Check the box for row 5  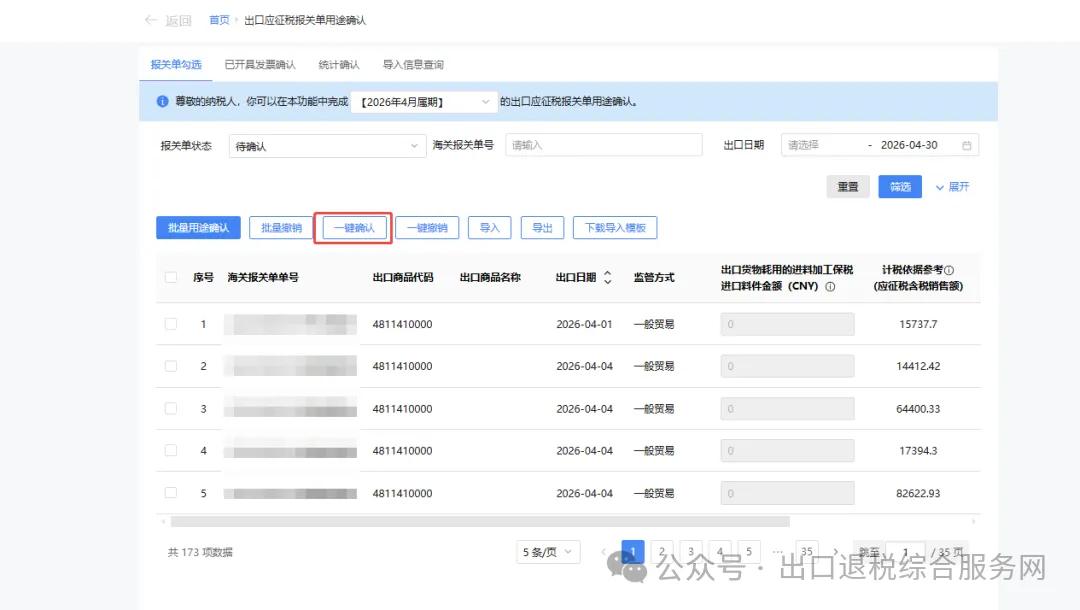pyautogui.click(x=171, y=493)
